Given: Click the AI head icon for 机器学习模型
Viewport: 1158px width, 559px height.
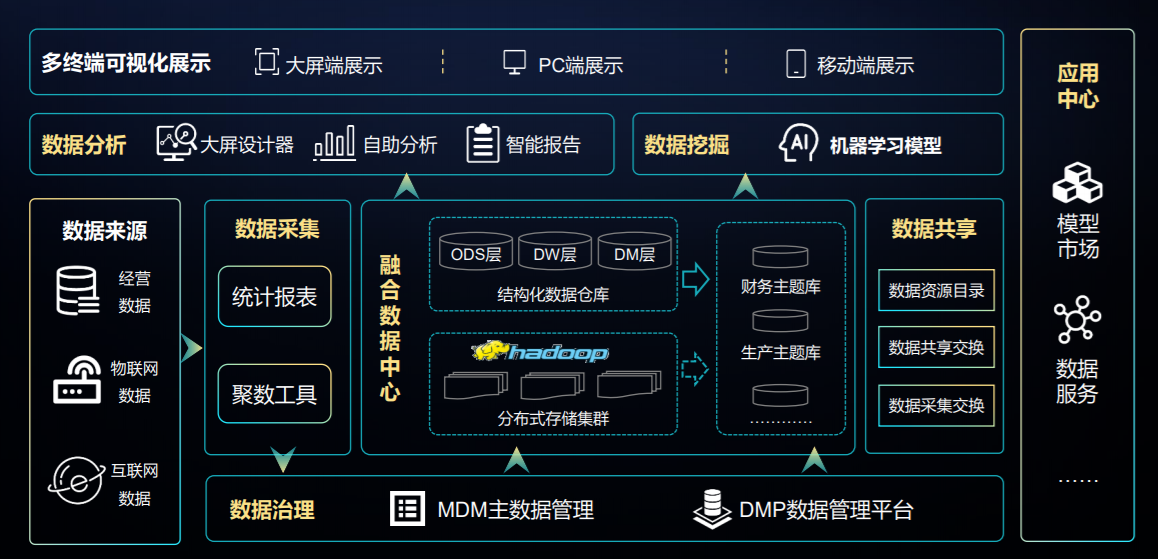Looking at the screenshot, I should [798, 144].
